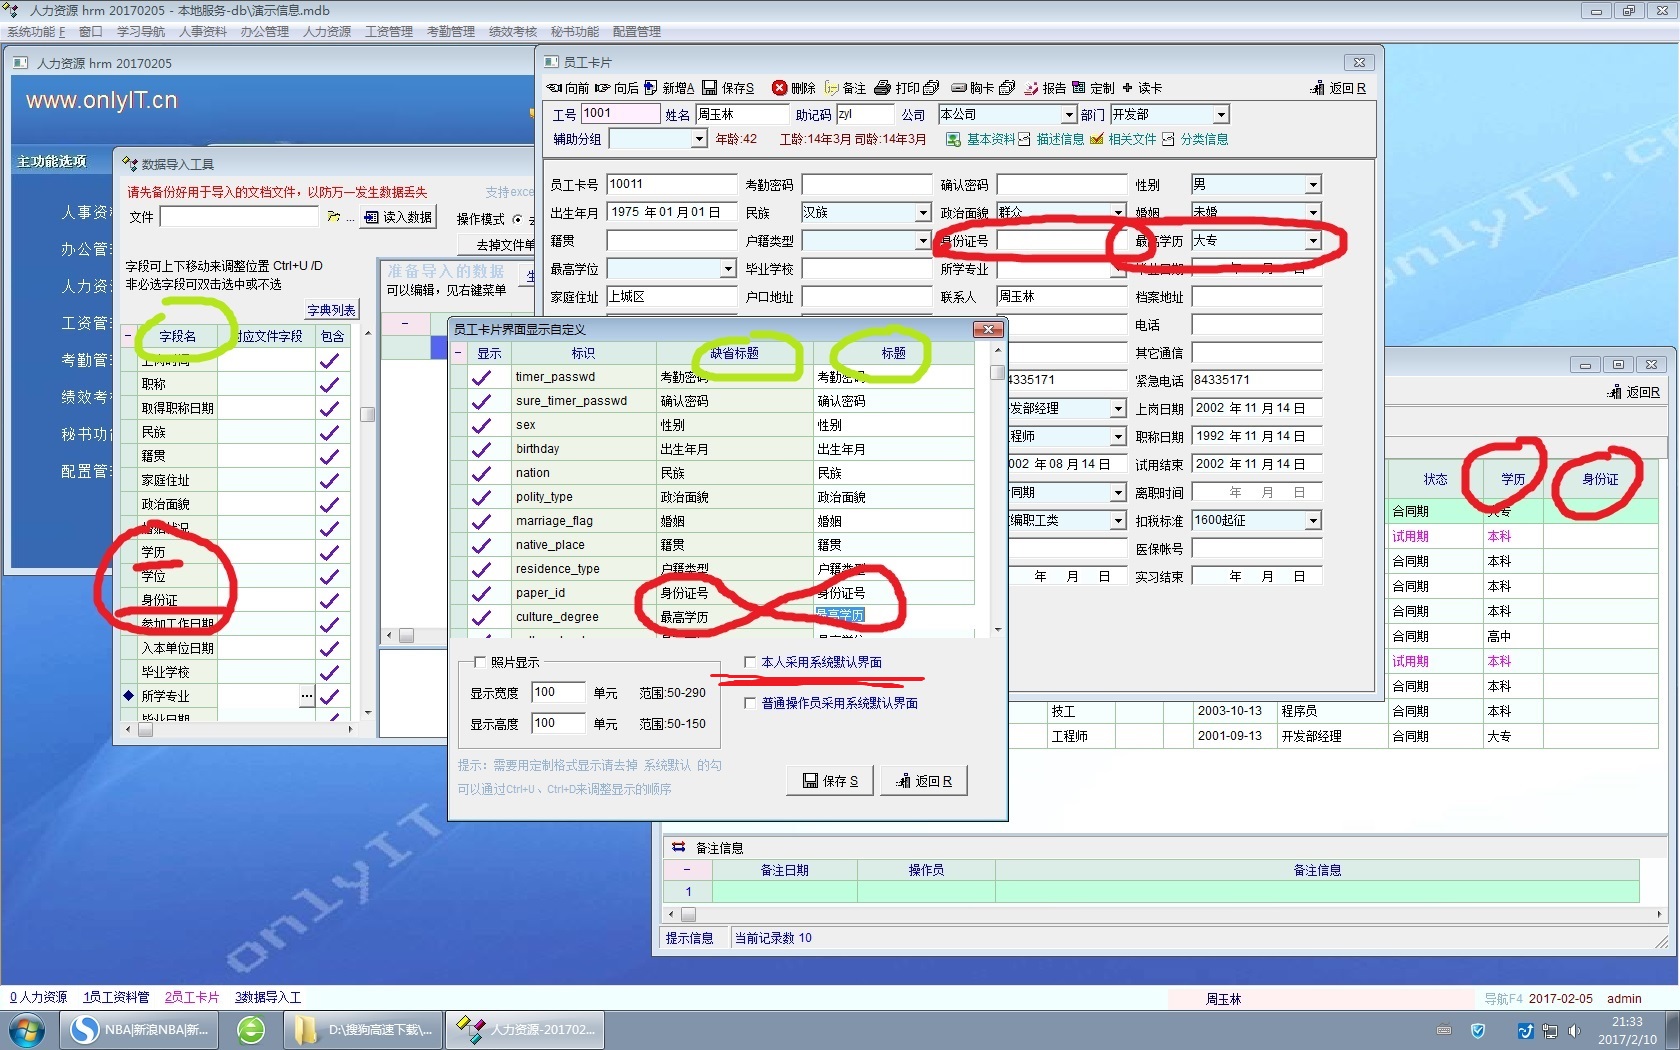Open the 民族 dropdown showing 汉族

[x=923, y=213]
